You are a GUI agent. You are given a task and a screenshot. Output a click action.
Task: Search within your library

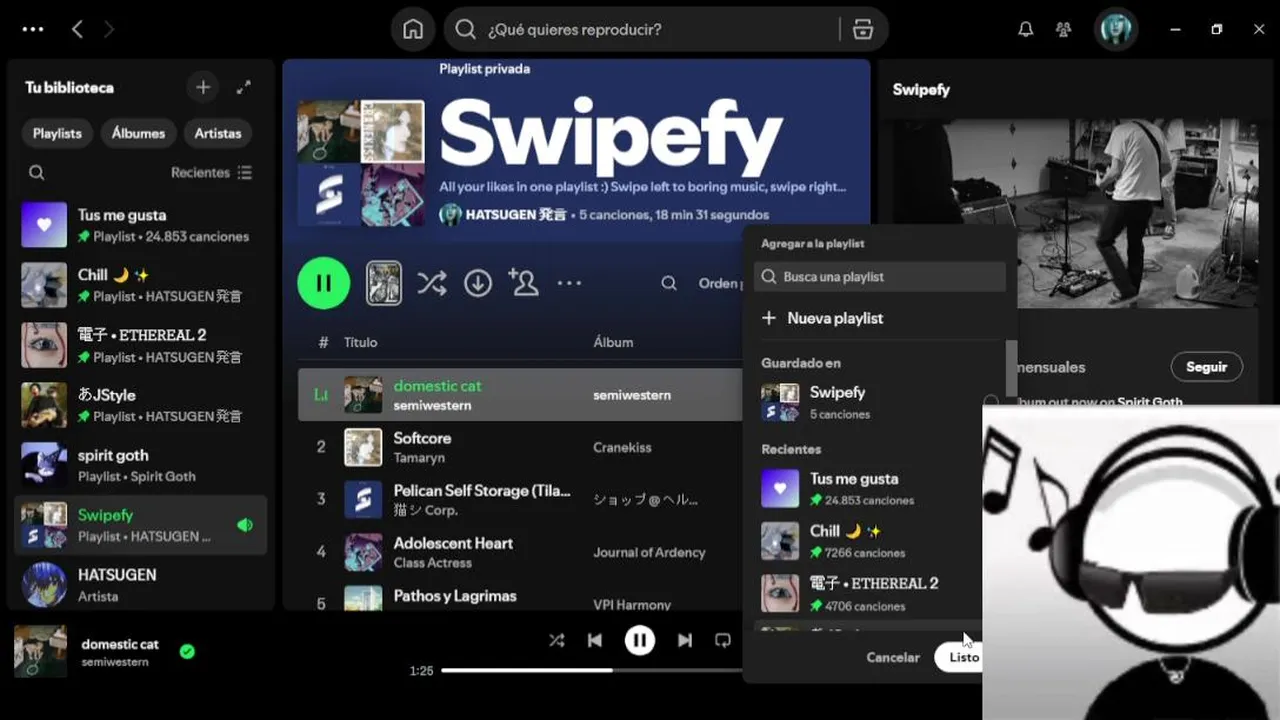click(x=36, y=172)
